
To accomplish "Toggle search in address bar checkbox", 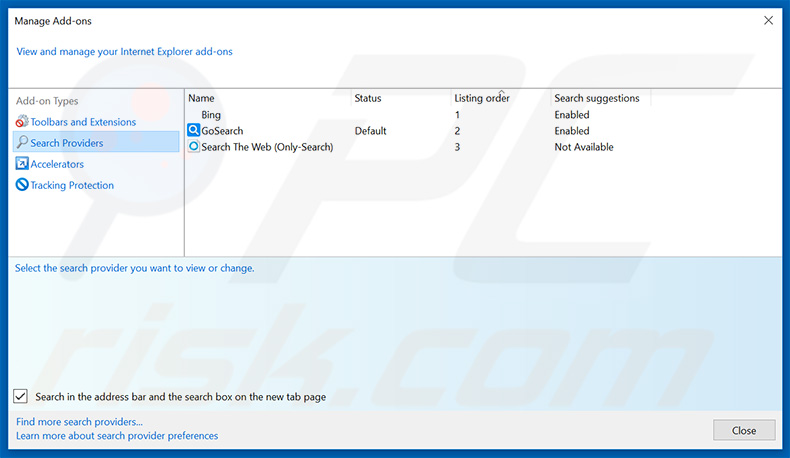I will tap(21, 397).
